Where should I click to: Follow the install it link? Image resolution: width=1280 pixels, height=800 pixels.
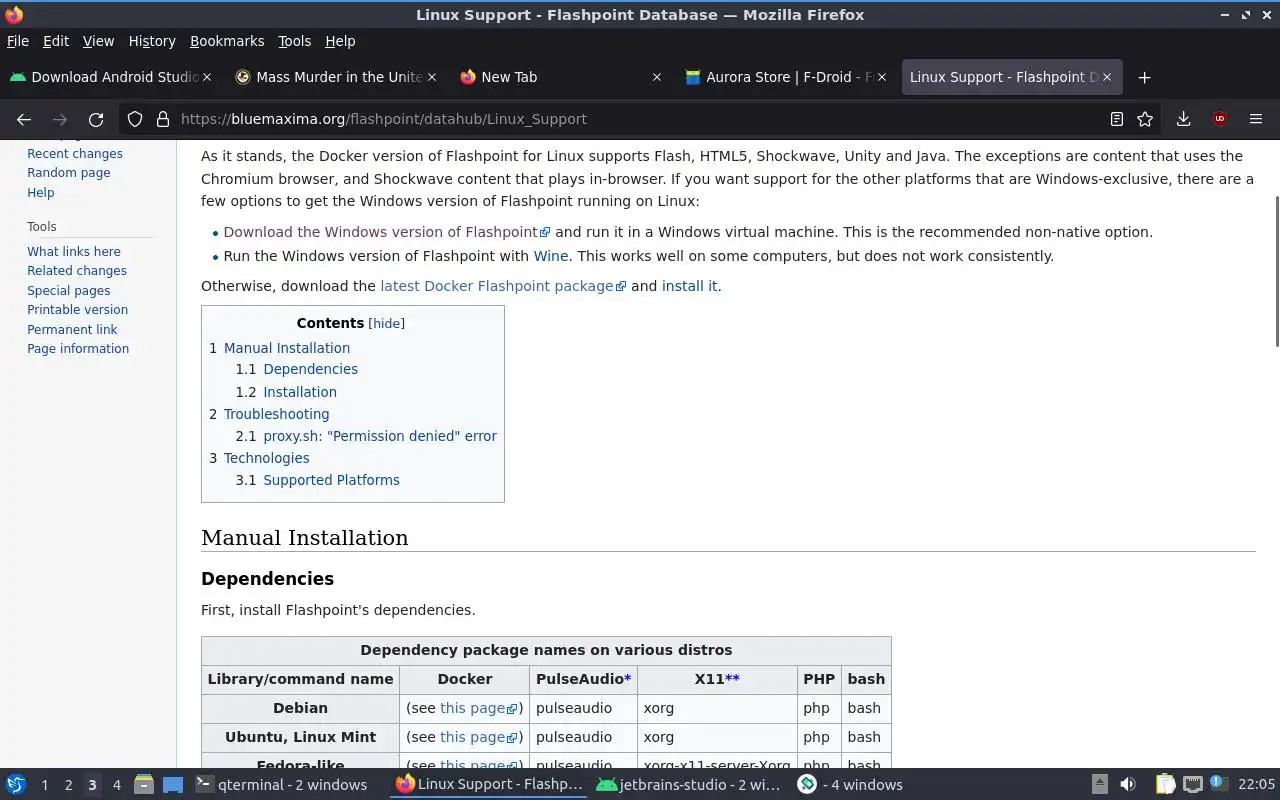[x=689, y=286]
